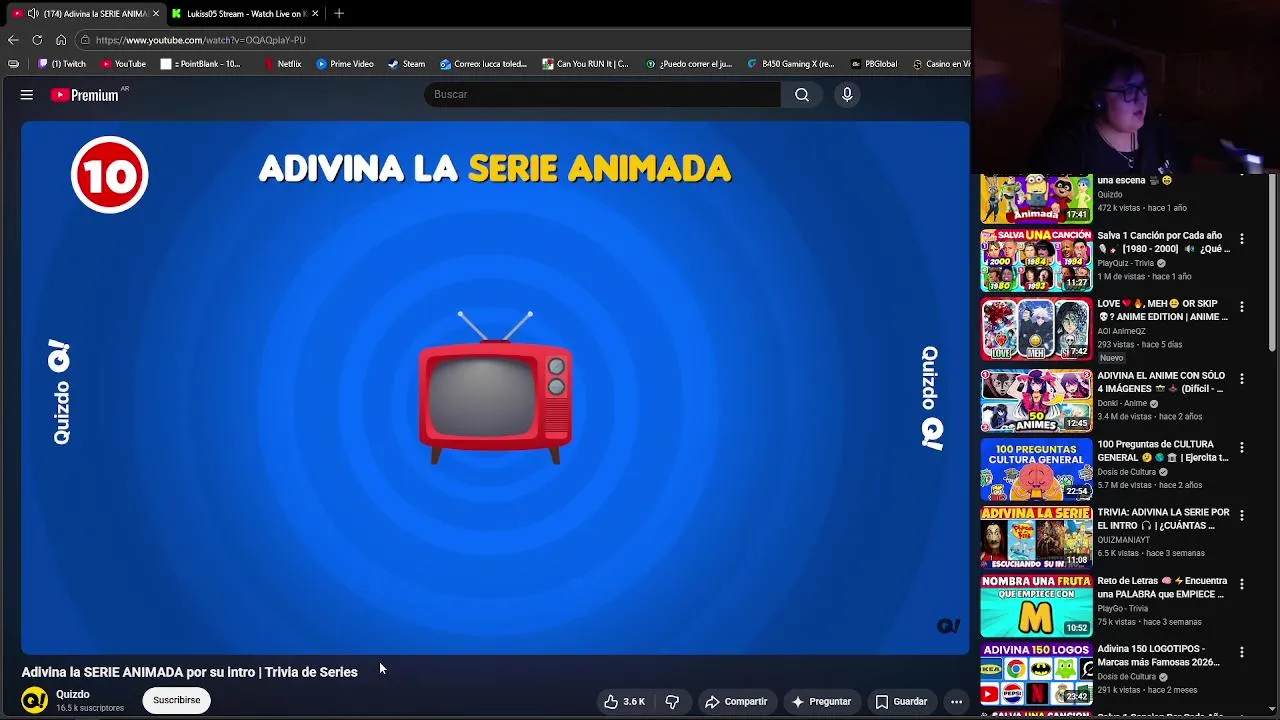The image size is (1280, 720).
Task: Open the Casino en Vi bookmark
Action: (941, 64)
